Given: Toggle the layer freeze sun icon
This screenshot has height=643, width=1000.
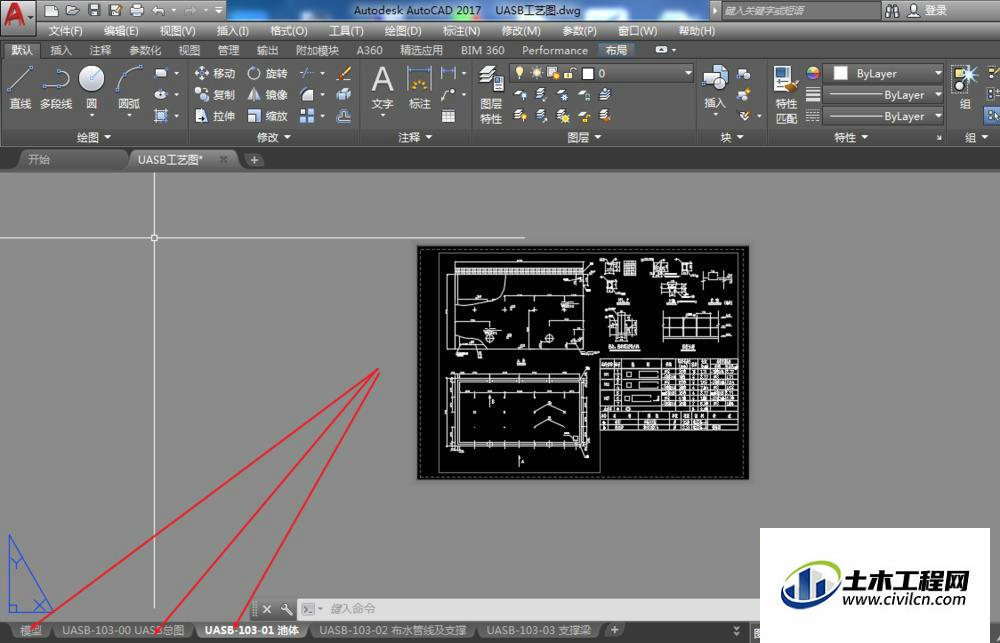Looking at the screenshot, I should [x=536, y=73].
